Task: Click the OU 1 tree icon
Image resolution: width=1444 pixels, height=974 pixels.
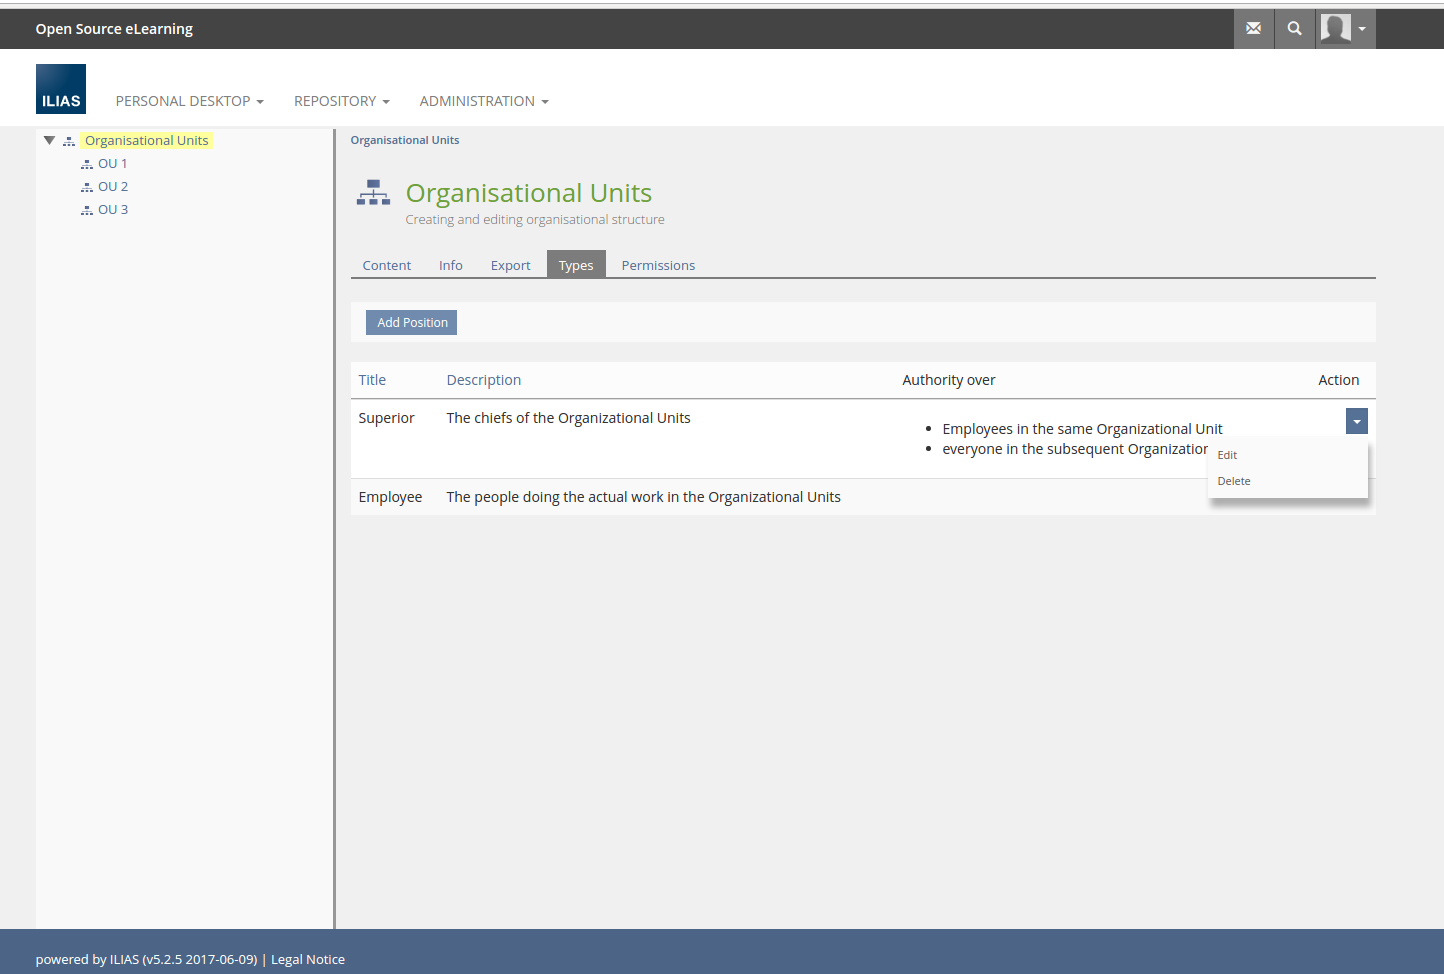Action: point(87,164)
